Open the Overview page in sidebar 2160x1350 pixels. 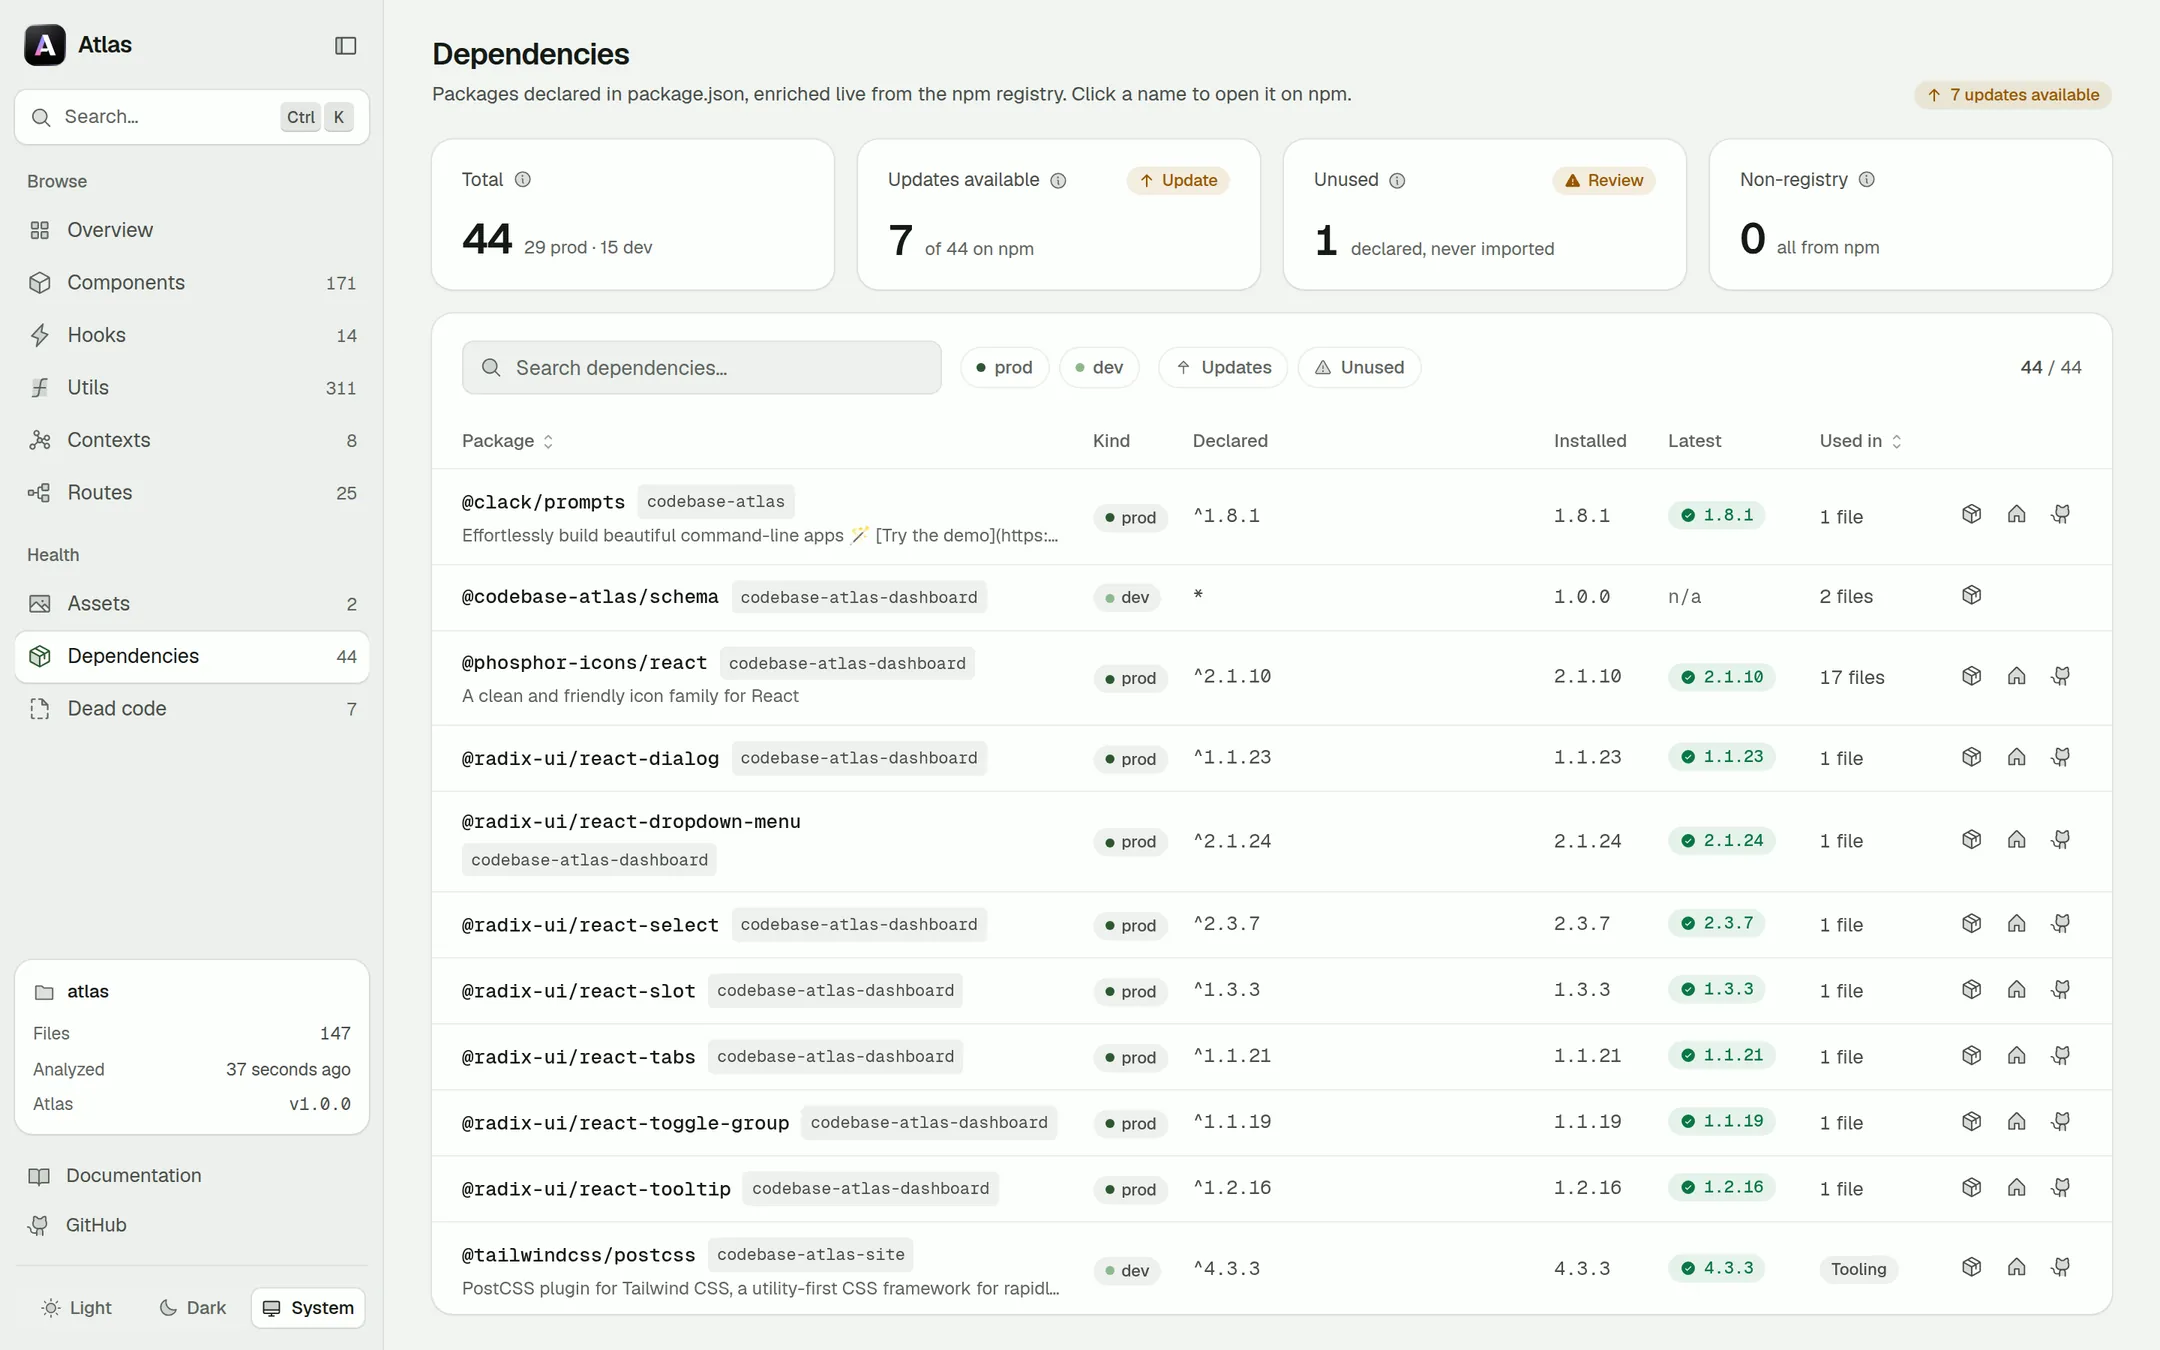tap(192, 230)
